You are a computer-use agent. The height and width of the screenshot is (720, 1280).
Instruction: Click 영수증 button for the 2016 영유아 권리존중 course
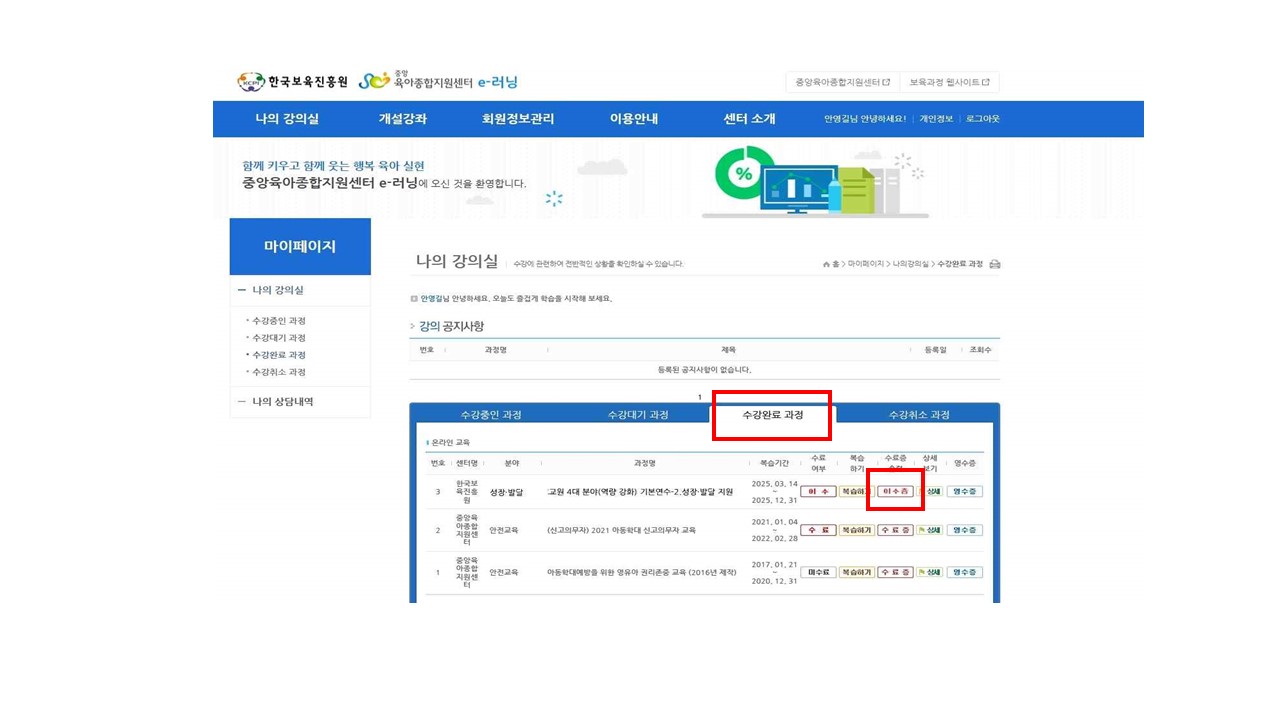[x=965, y=572]
